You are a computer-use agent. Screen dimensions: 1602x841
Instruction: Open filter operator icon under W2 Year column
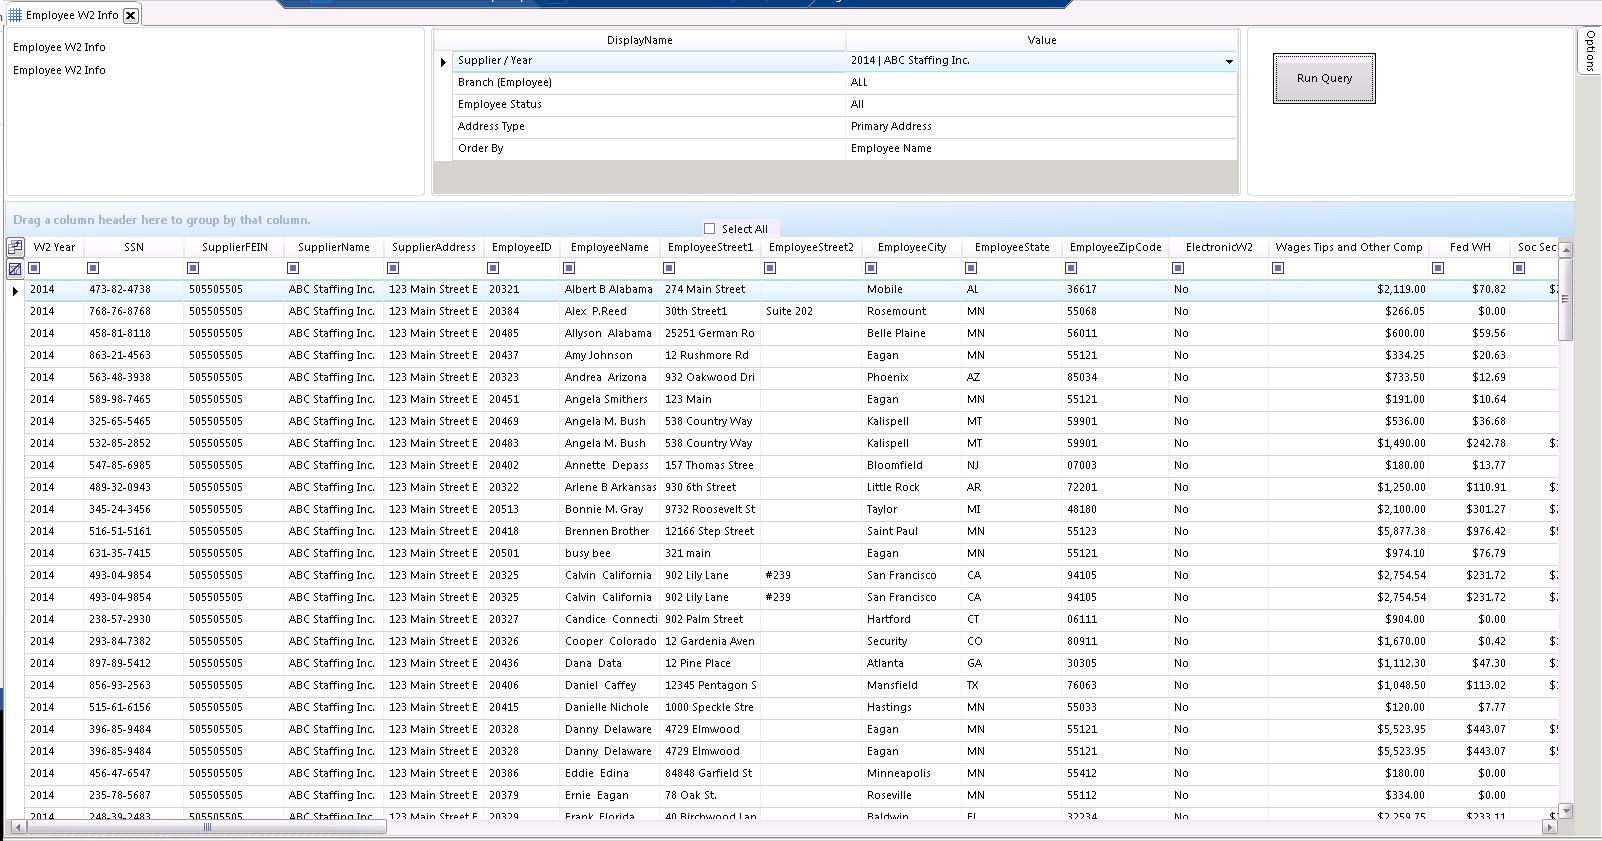pos(34,268)
